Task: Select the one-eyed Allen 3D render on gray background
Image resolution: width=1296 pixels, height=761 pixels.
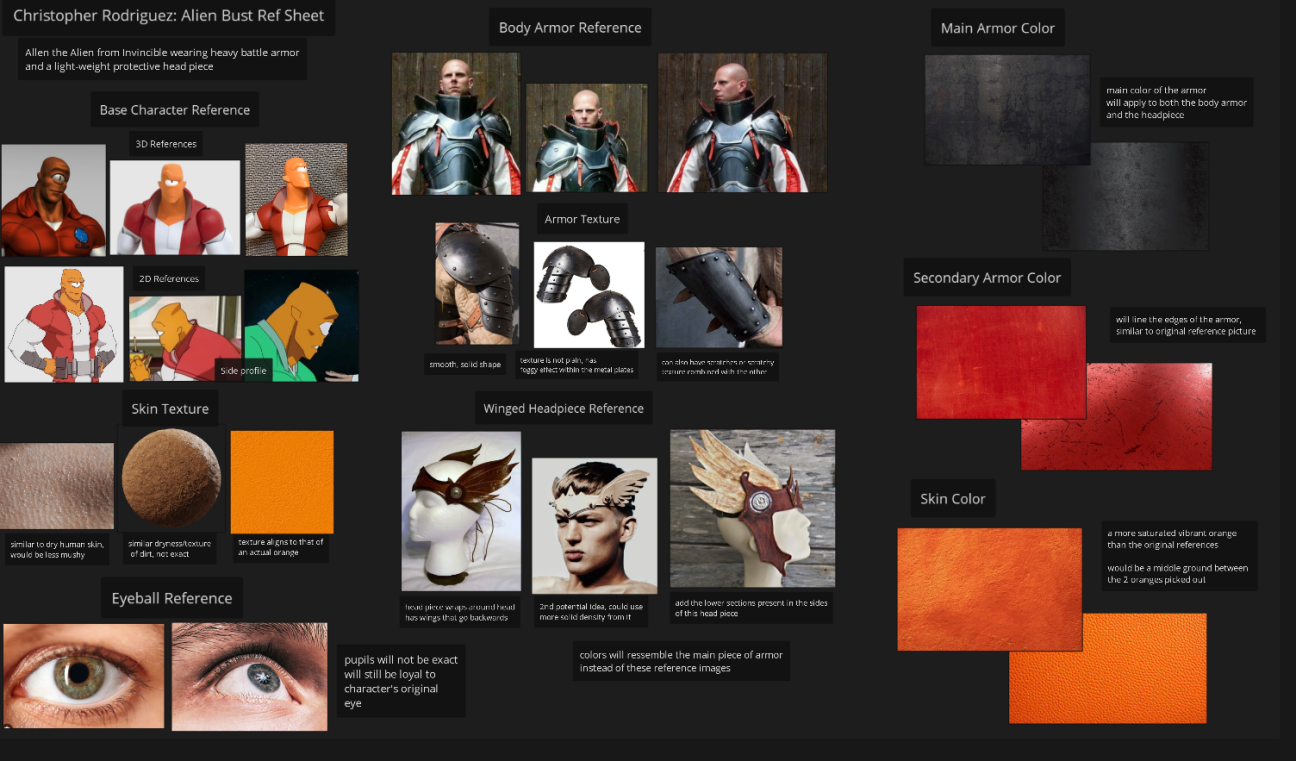Action: [53, 200]
